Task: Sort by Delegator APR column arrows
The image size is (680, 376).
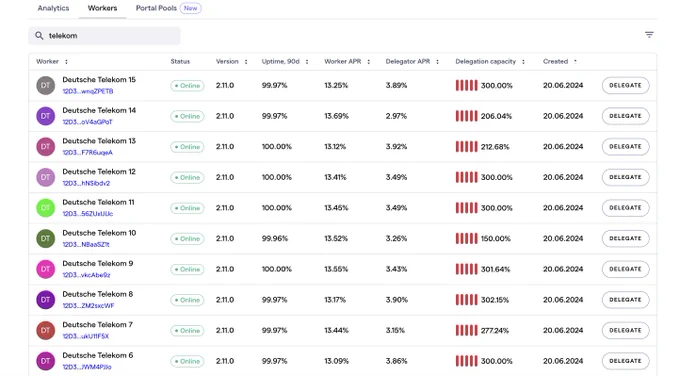Action: 437,62
